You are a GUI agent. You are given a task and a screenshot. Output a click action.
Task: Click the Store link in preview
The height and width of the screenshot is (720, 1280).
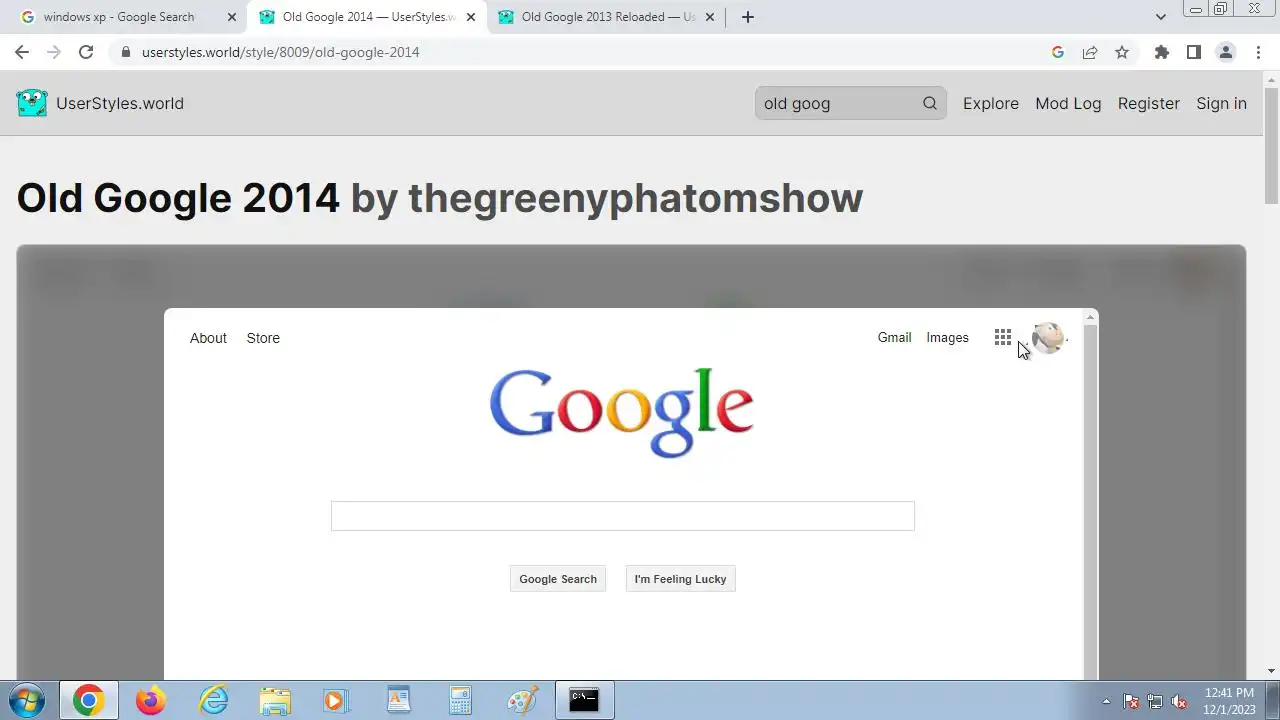[x=263, y=338]
